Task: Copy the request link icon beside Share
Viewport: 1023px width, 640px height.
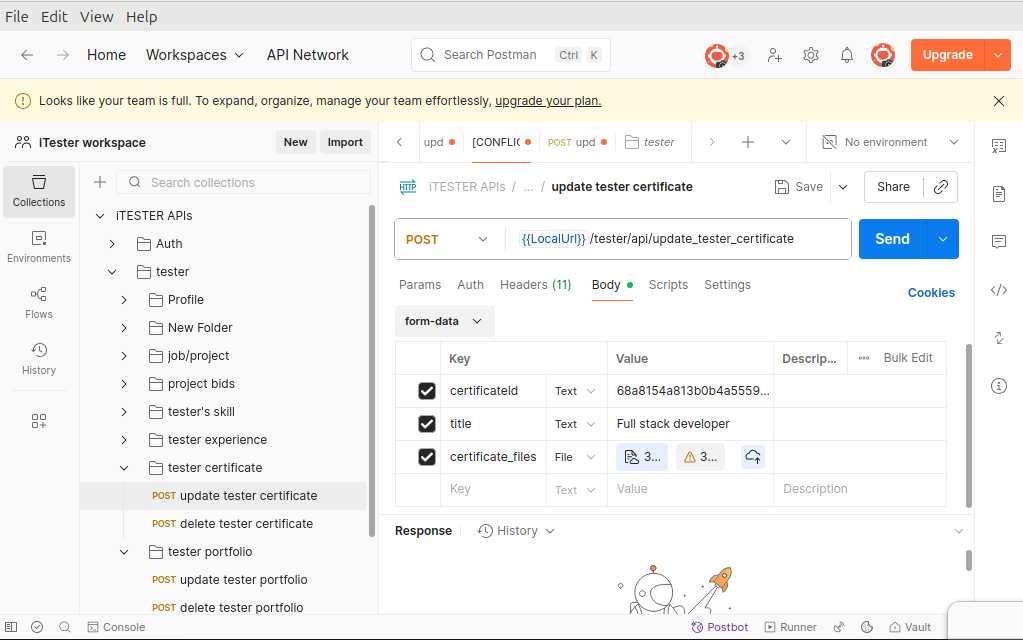Action: [940, 187]
